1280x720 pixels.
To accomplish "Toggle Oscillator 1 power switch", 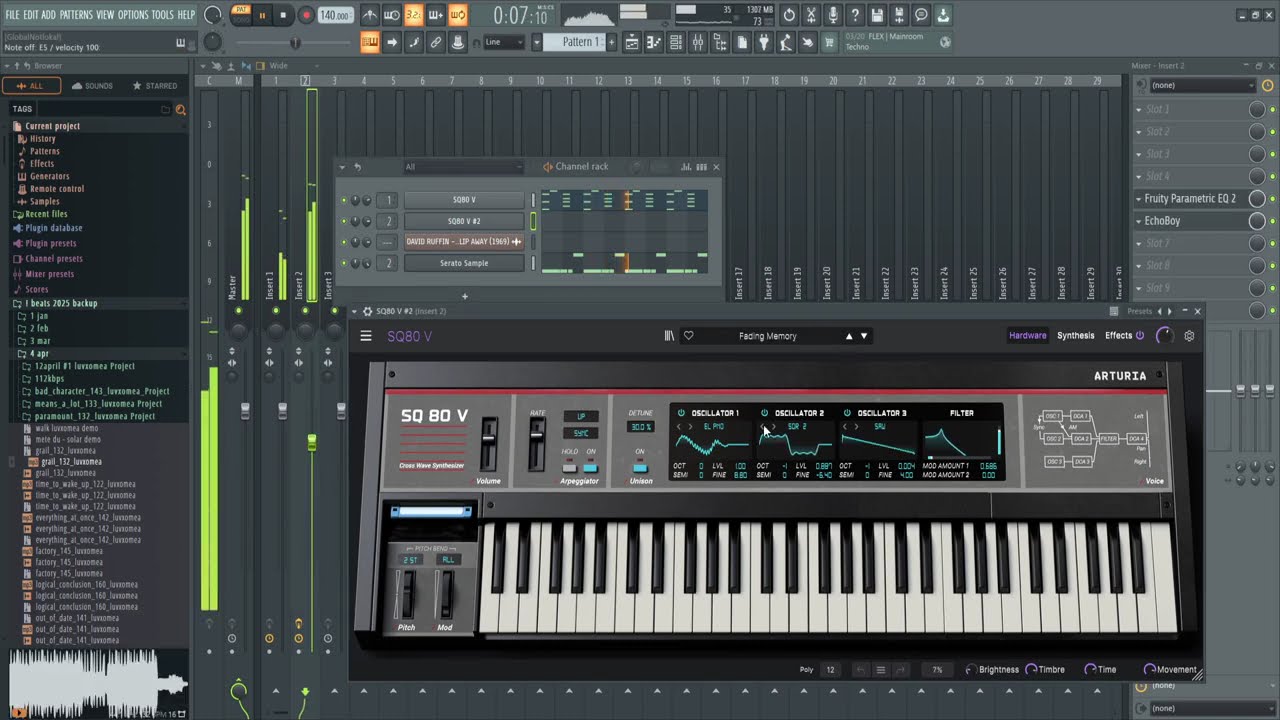I will pos(681,413).
